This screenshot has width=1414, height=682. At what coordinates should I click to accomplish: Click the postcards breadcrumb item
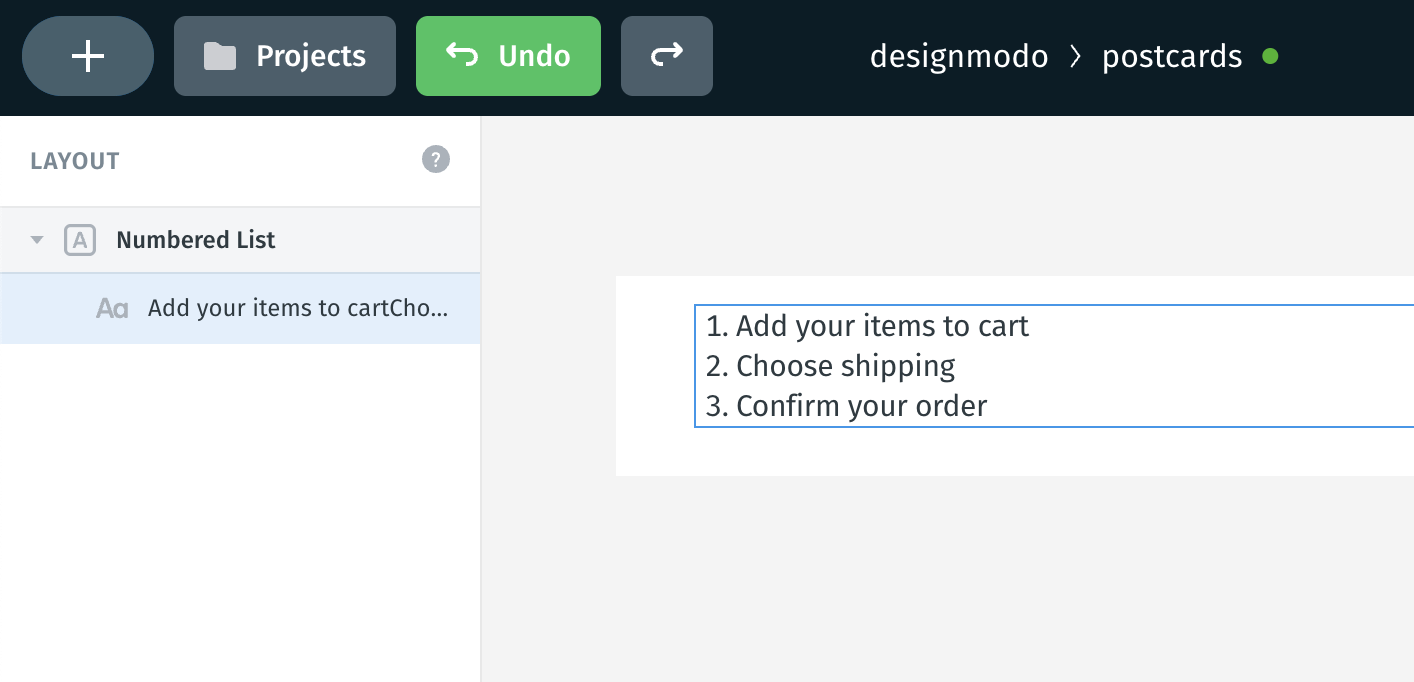(x=1172, y=57)
